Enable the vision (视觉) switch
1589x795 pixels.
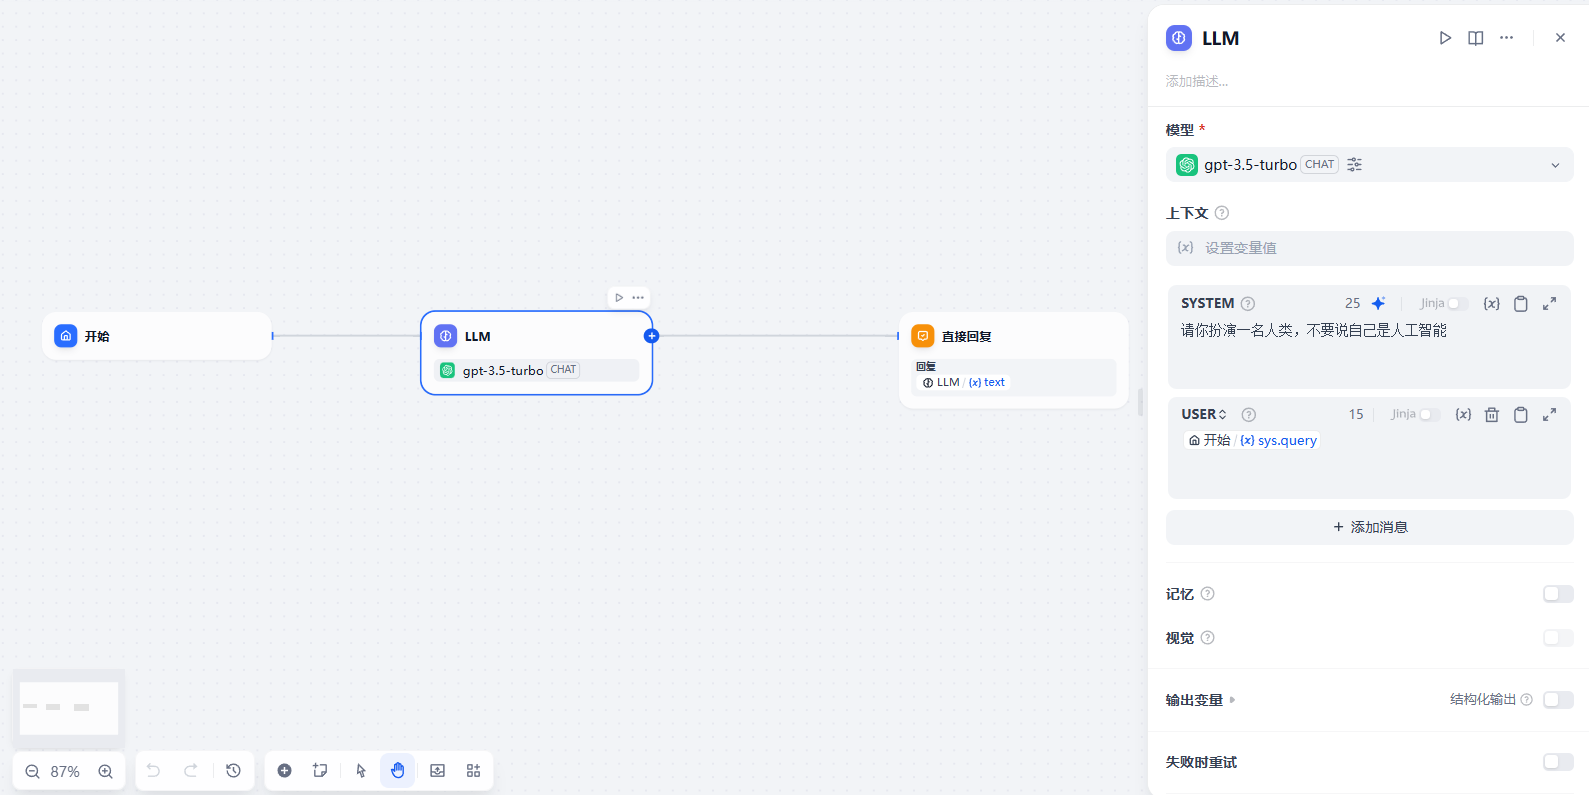point(1558,638)
